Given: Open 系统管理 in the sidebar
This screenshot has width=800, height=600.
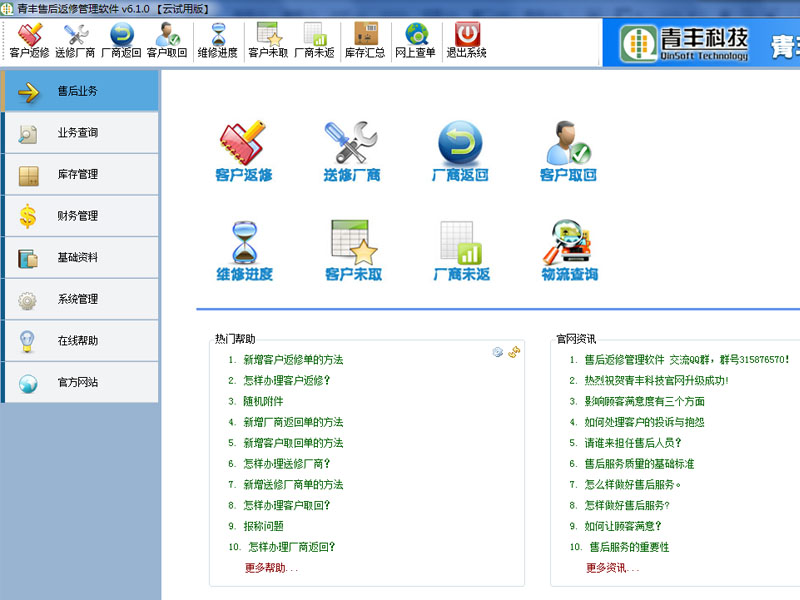Looking at the screenshot, I should tap(80, 299).
